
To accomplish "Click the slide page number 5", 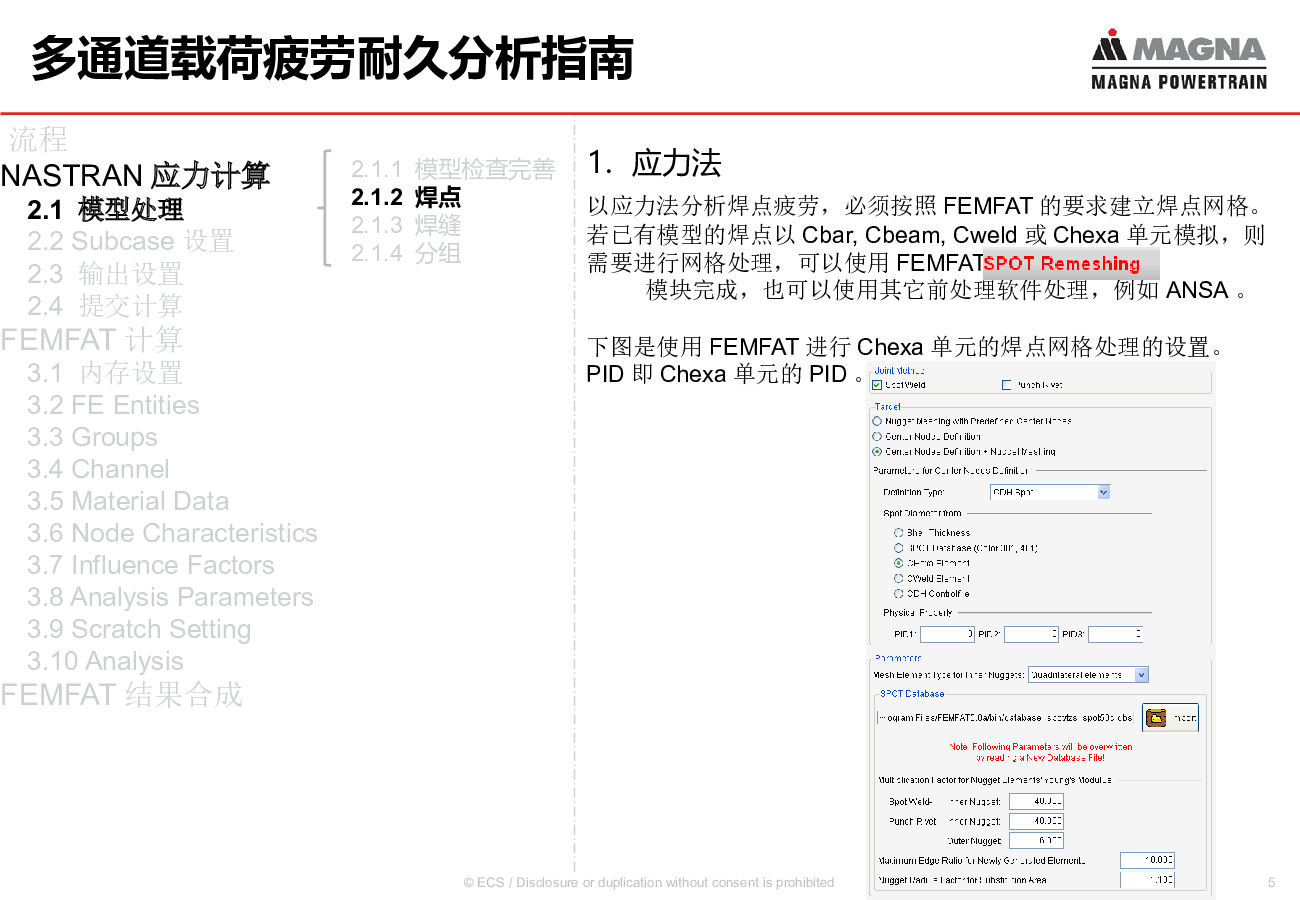I will point(1271,882).
